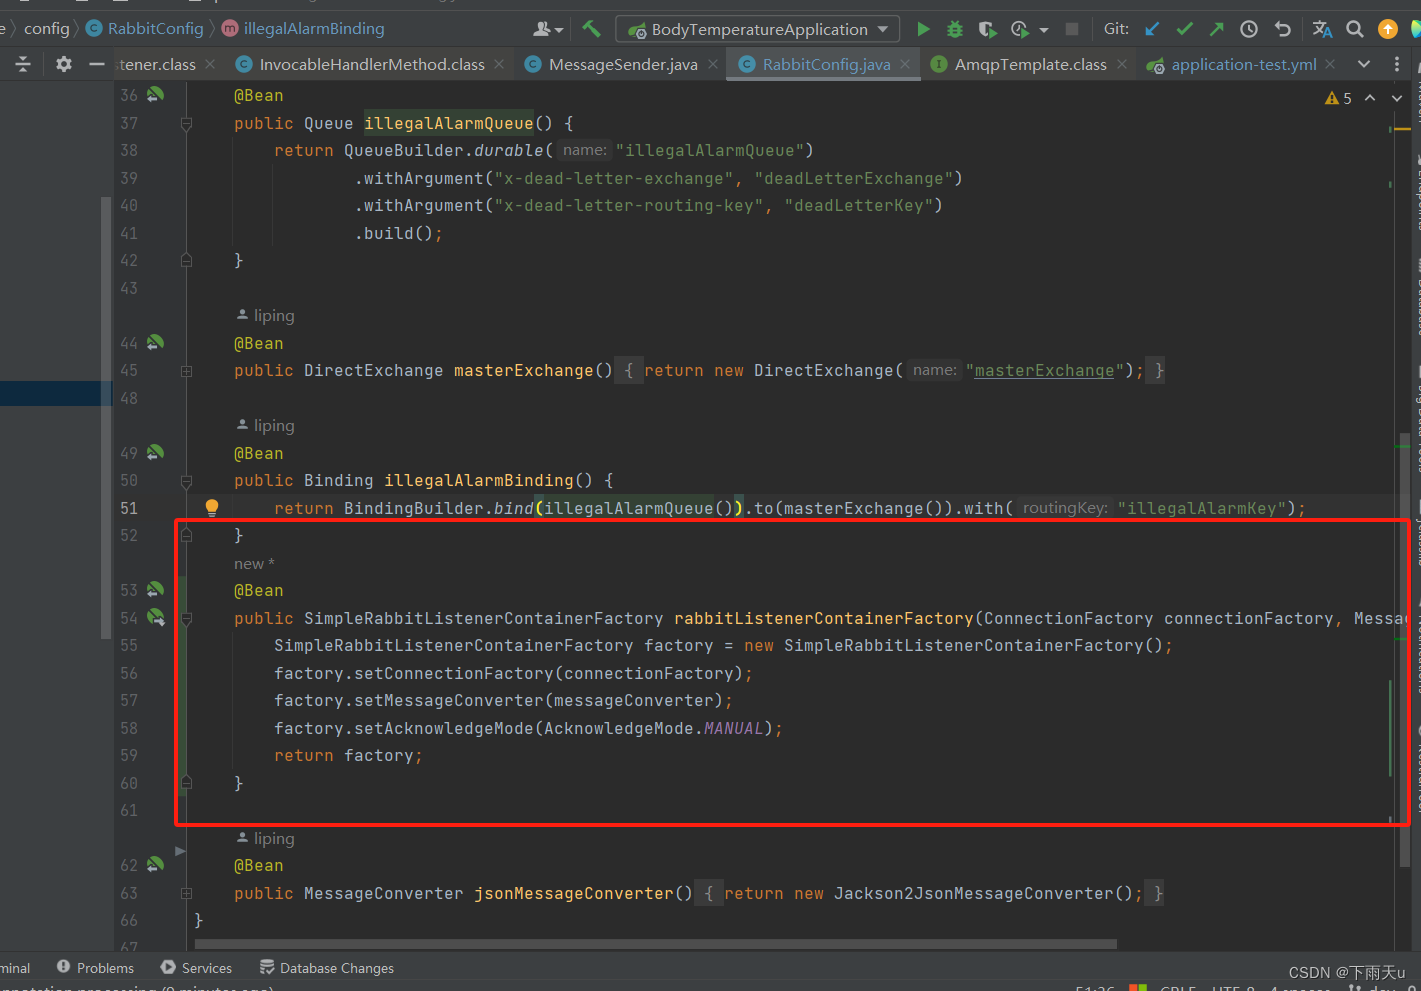
Task: Click the yellow warning bulb on line 51
Action: coord(211,507)
